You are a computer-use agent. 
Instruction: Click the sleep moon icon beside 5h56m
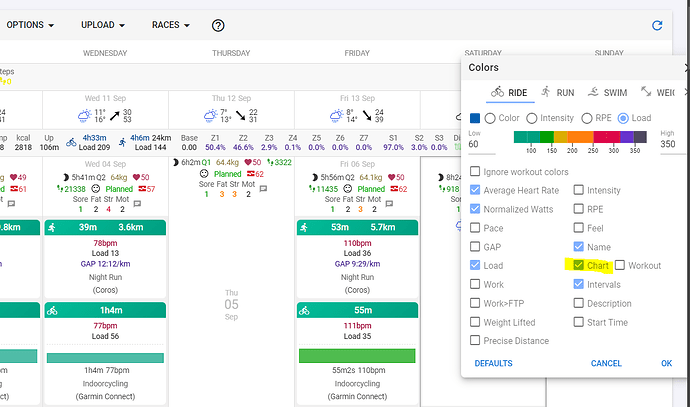click(x=315, y=177)
